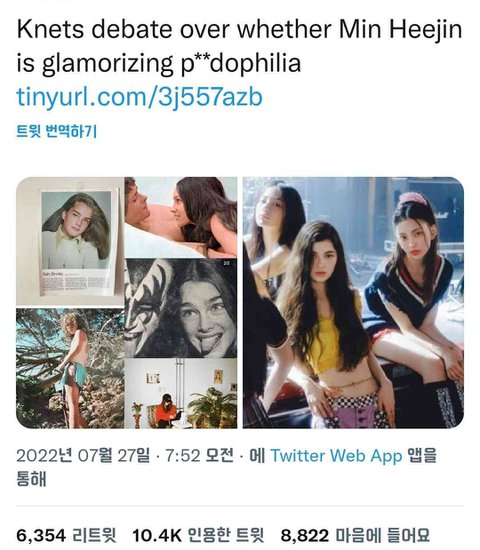Click the 7:52 오전 time text
The image size is (480, 550).
tap(199, 456)
